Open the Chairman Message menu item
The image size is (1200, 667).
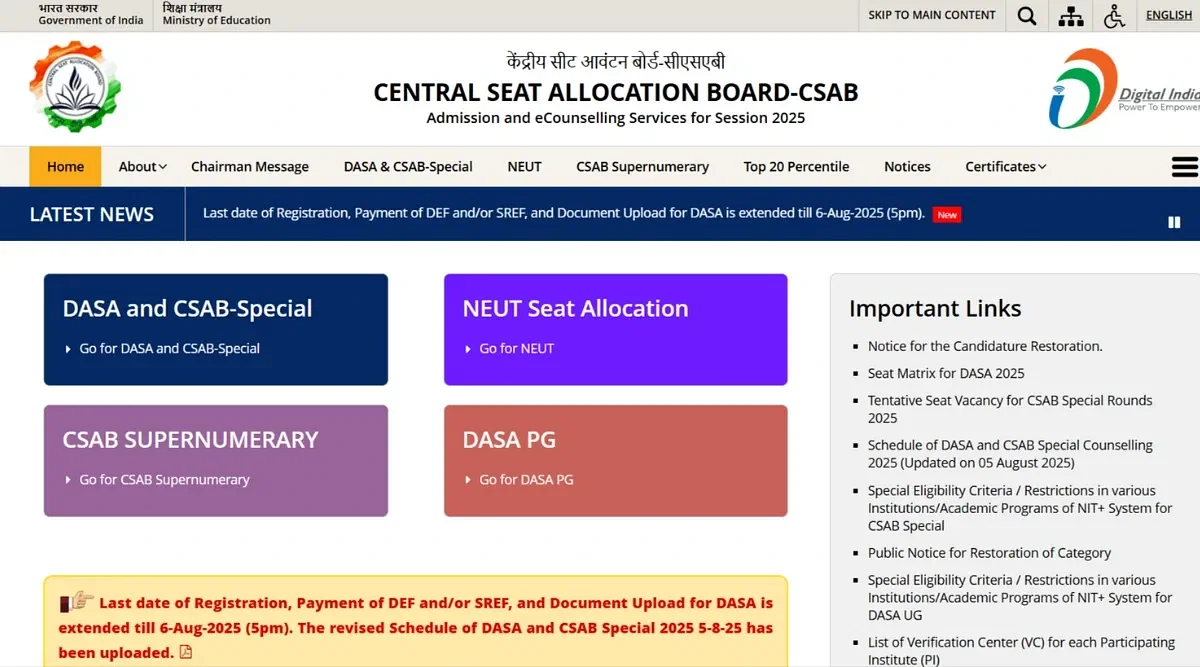click(250, 167)
